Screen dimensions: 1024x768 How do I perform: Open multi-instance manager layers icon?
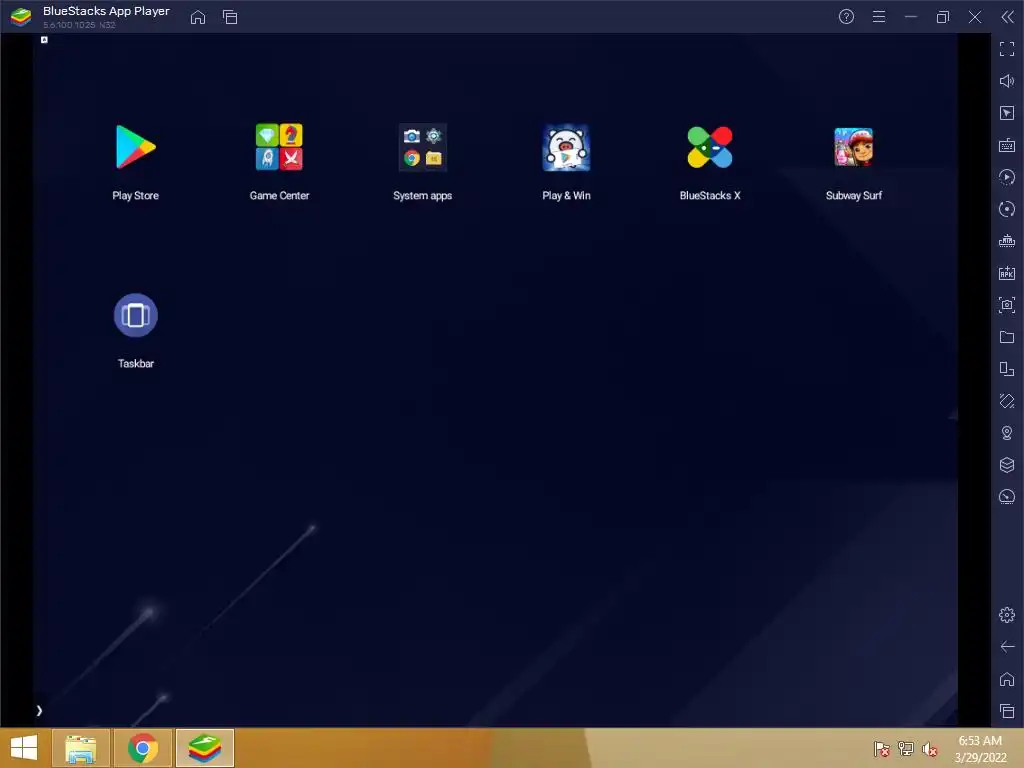(x=1007, y=465)
